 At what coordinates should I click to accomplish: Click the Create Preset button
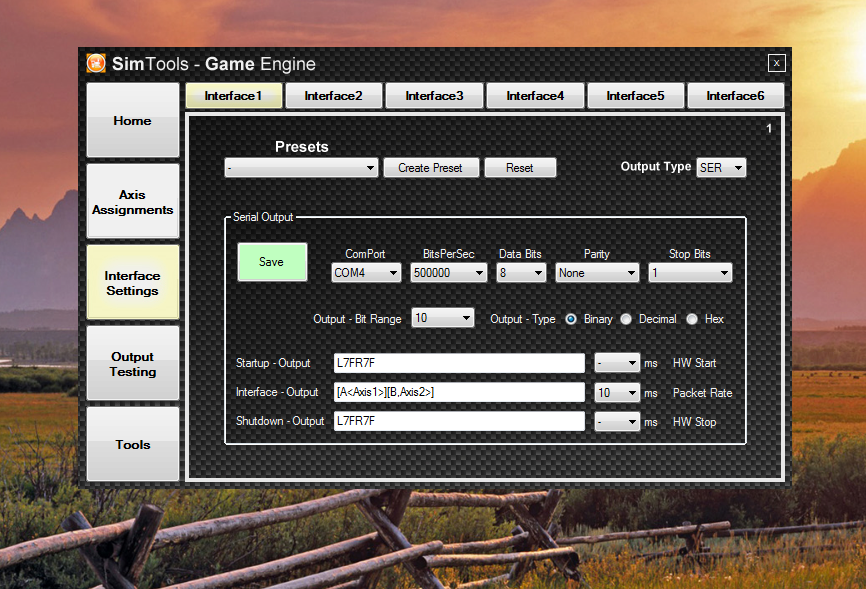point(431,168)
